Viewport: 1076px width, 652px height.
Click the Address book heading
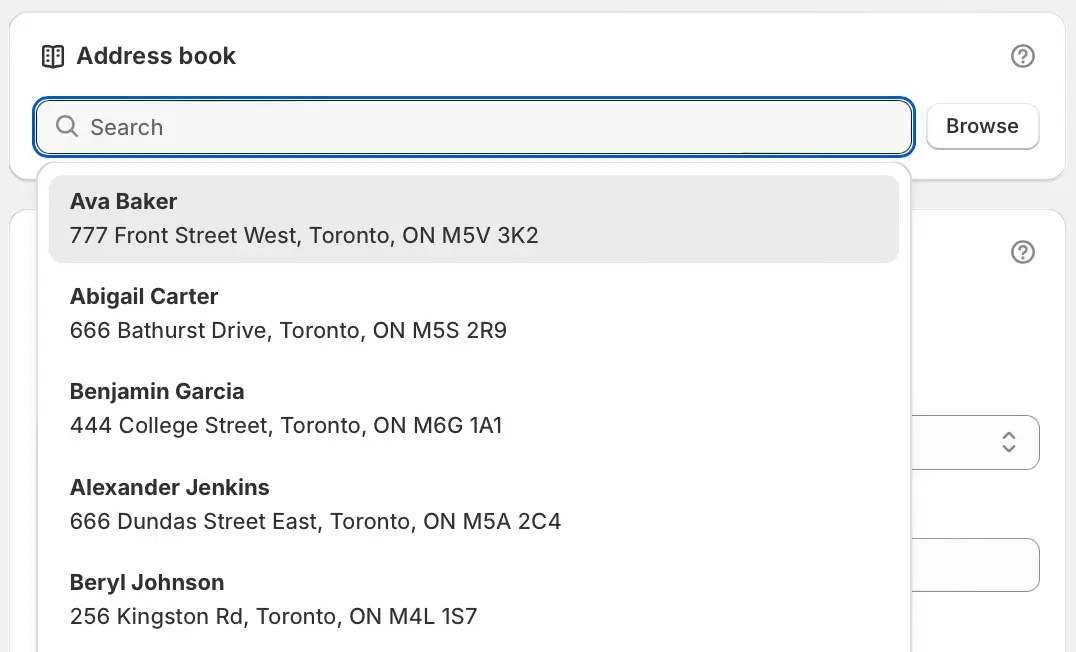click(156, 56)
